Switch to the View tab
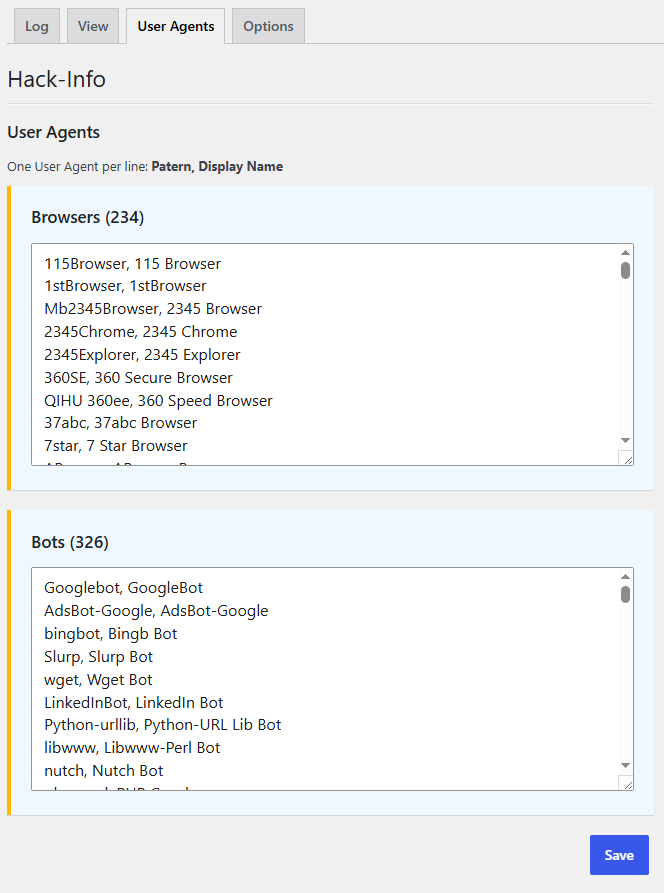Screen dimensions: 664x893 93,26
